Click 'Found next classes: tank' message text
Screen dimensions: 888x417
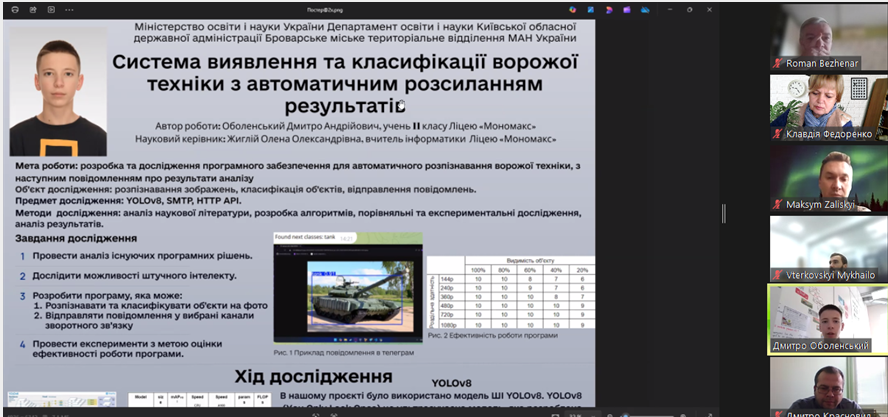click(305, 237)
